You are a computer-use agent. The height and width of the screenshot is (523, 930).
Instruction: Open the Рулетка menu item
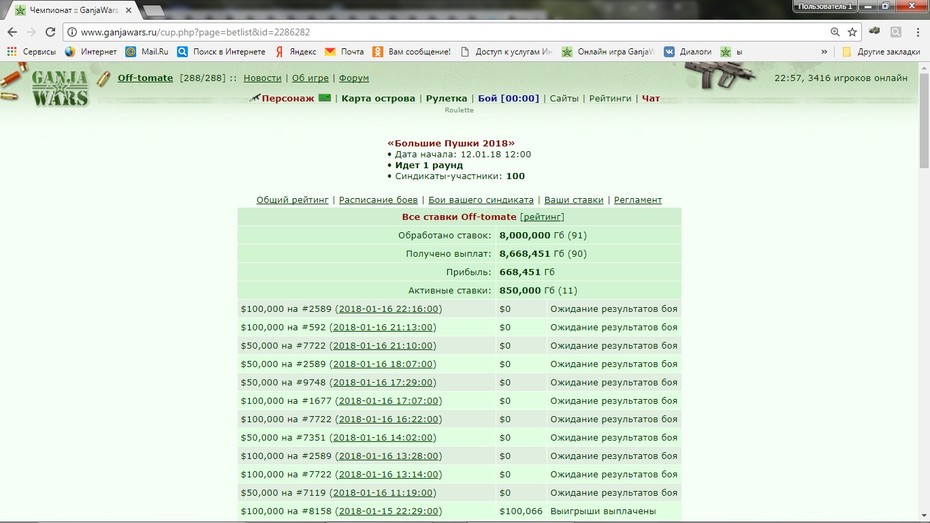click(447, 98)
